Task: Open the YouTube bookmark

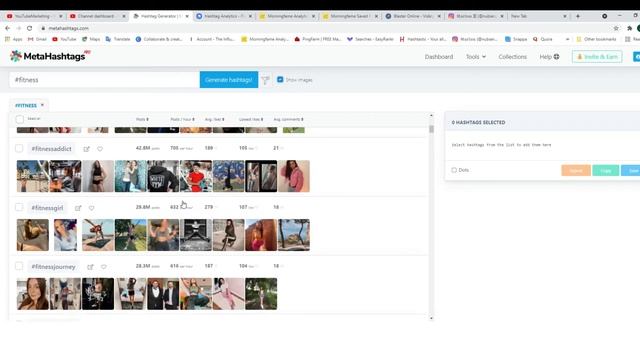Action: click(x=64, y=39)
